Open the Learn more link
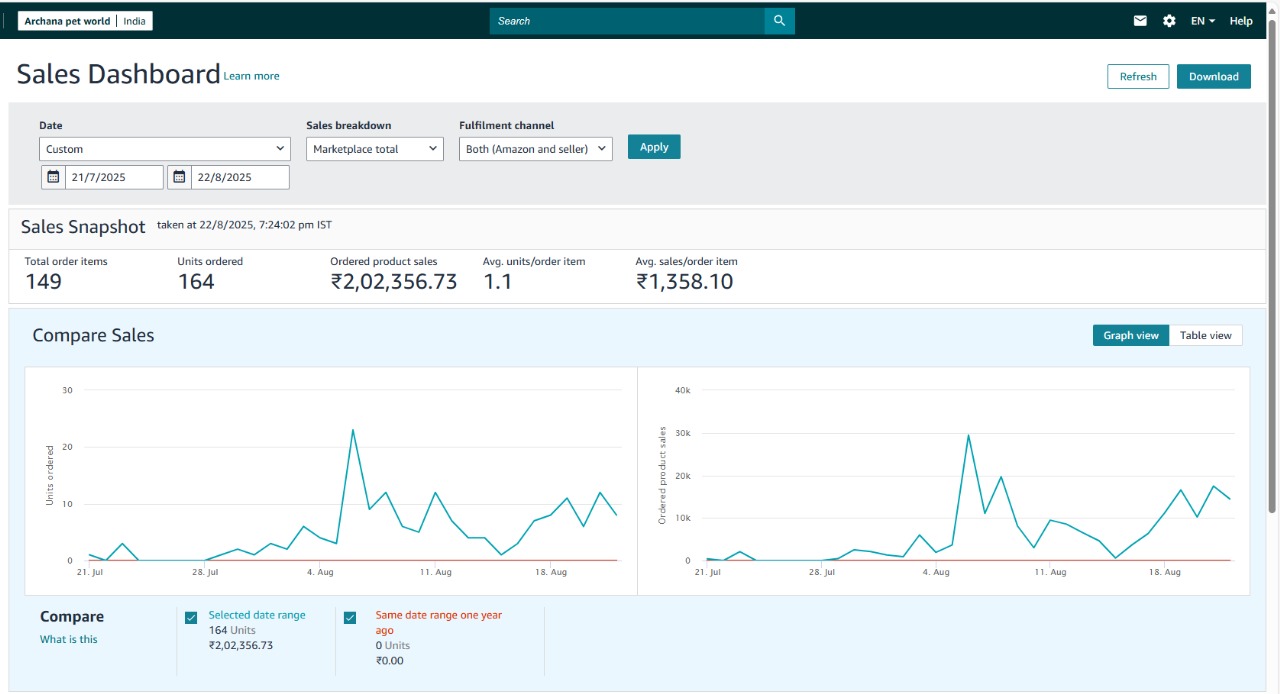 (x=251, y=76)
